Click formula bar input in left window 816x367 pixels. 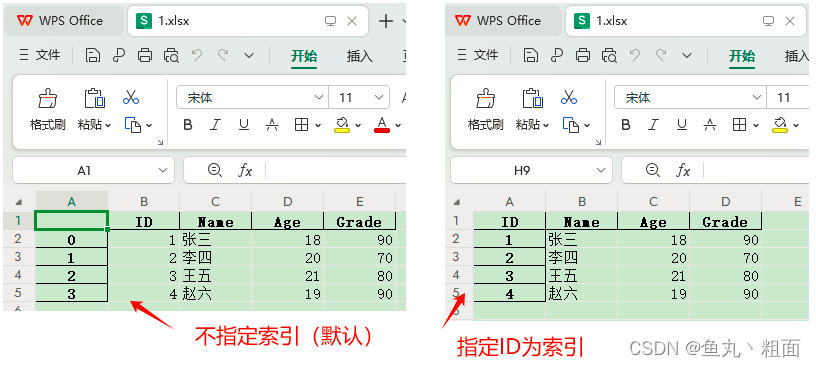point(336,170)
